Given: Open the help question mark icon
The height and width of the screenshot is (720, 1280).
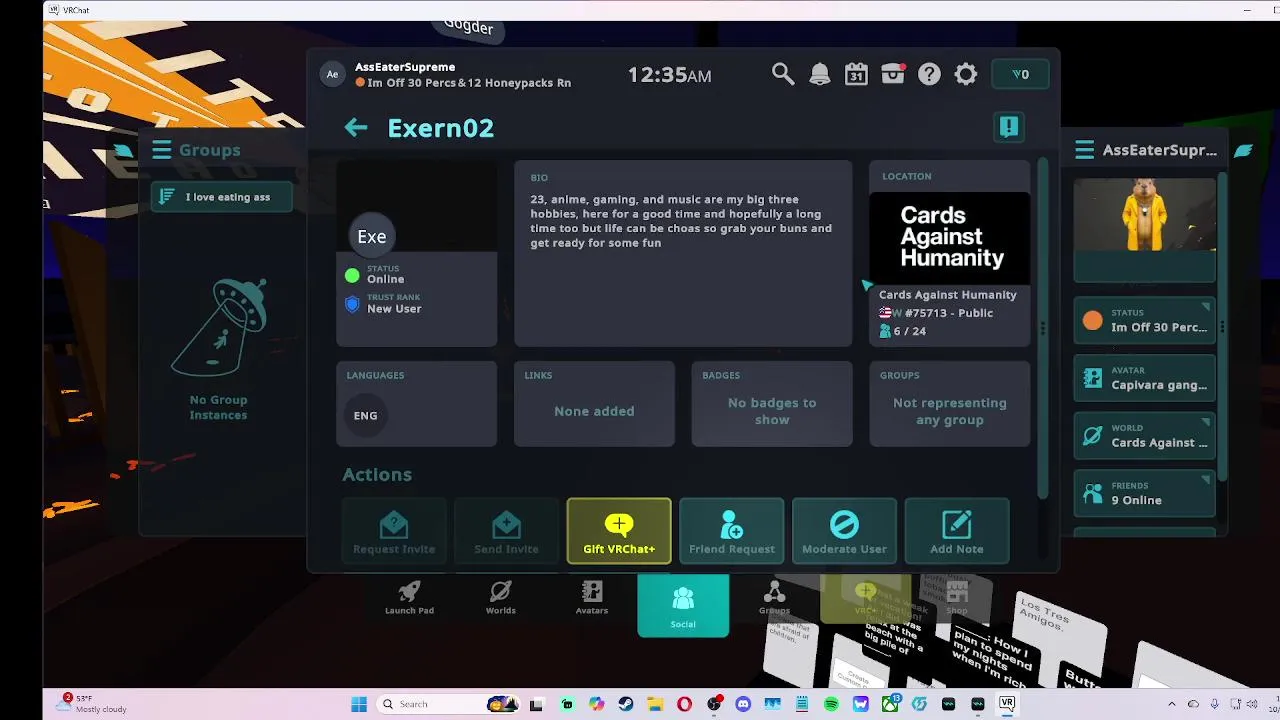Looking at the screenshot, I should click(x=929, y=74).
